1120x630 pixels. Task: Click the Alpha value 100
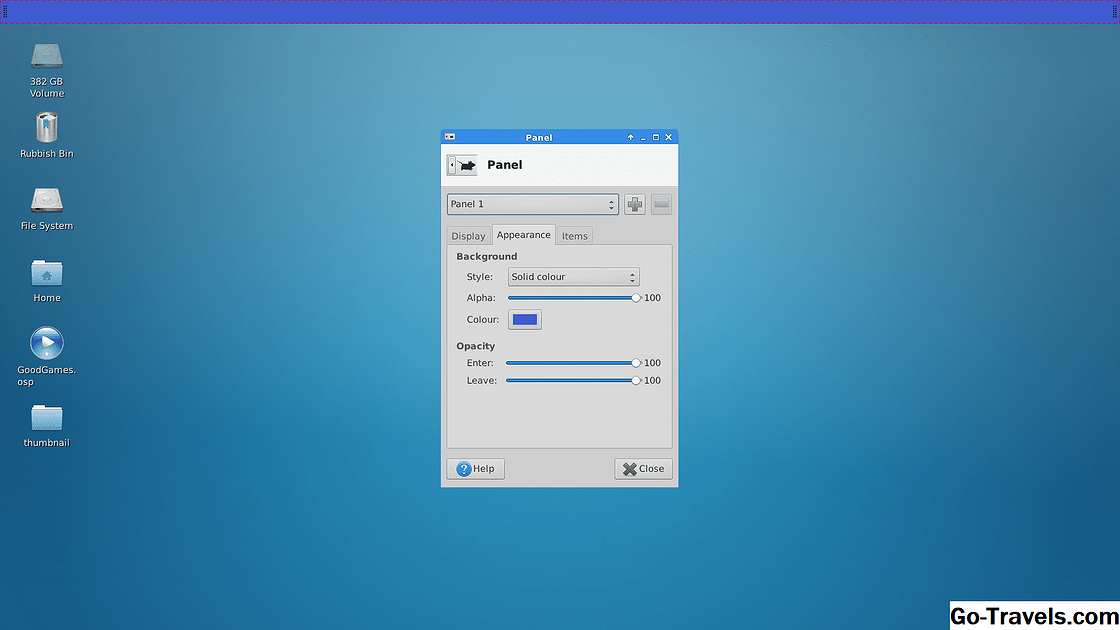click(652, 298)
